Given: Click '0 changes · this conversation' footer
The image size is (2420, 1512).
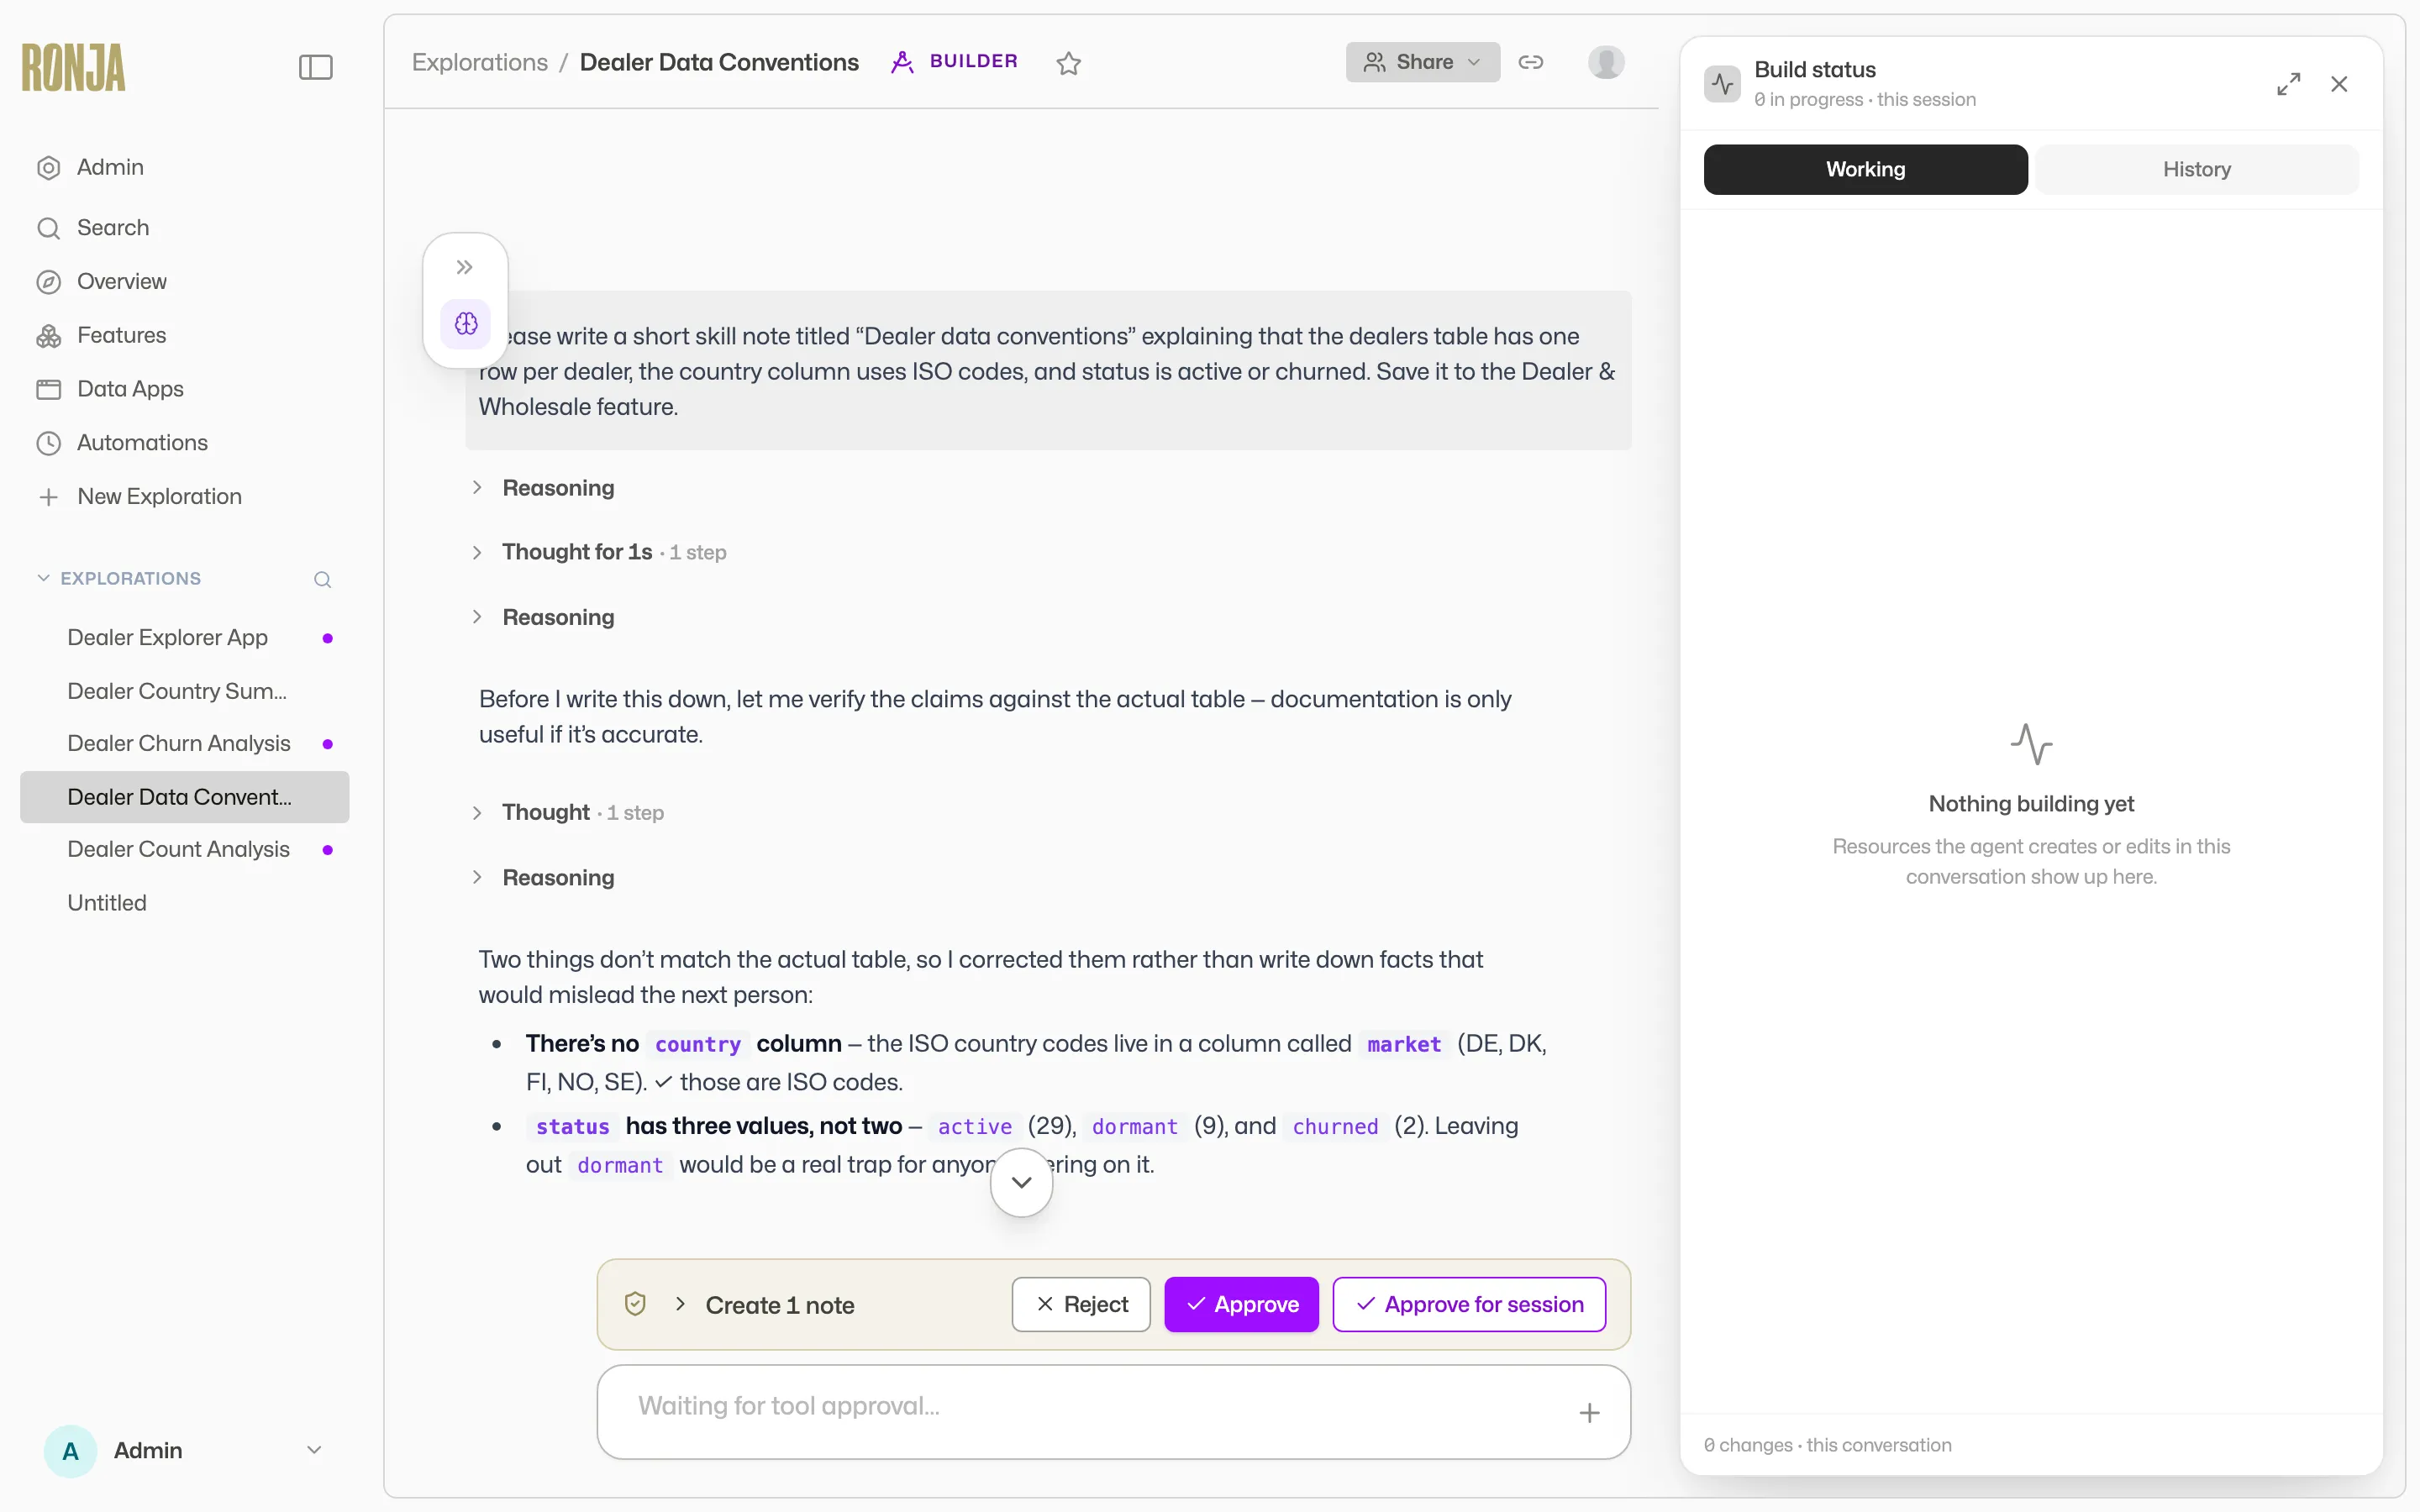Looking at the screenshot, I should (x=1827, y=1445).
